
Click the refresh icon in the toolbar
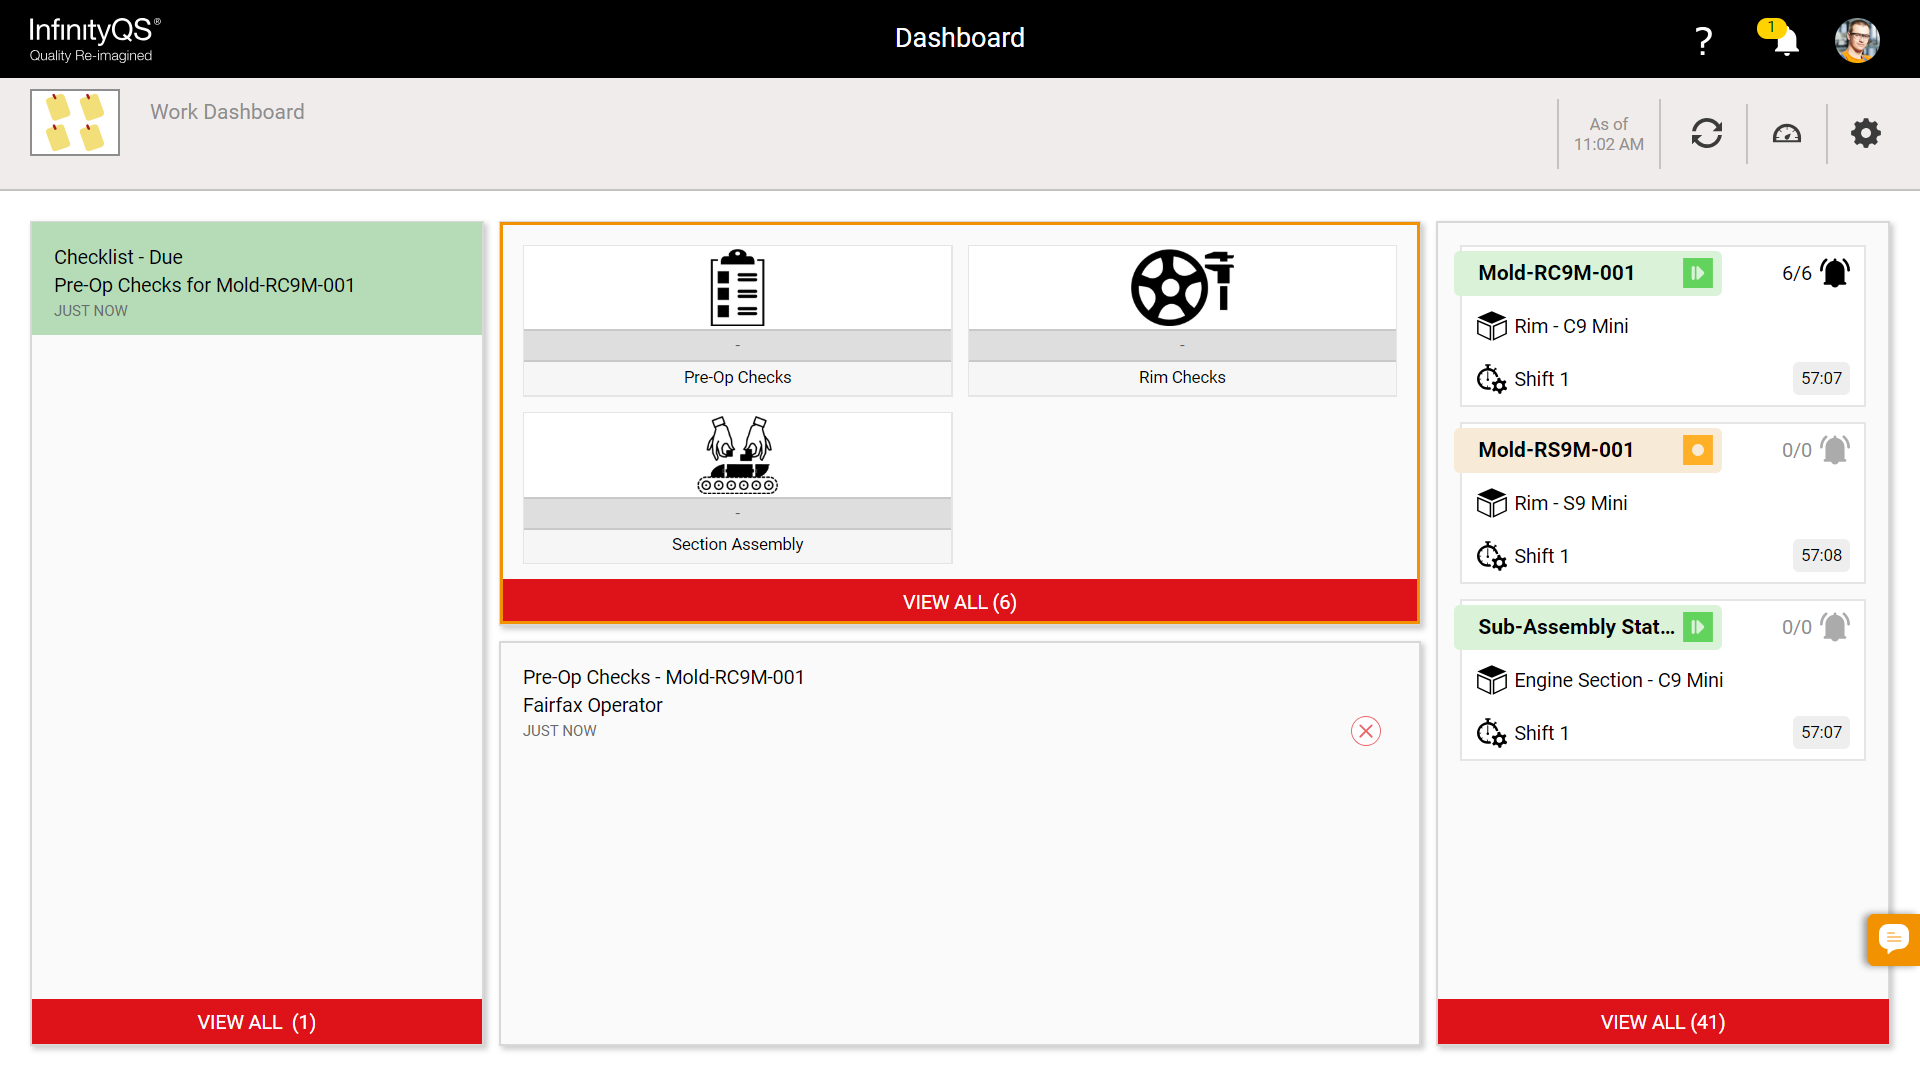1707,132
